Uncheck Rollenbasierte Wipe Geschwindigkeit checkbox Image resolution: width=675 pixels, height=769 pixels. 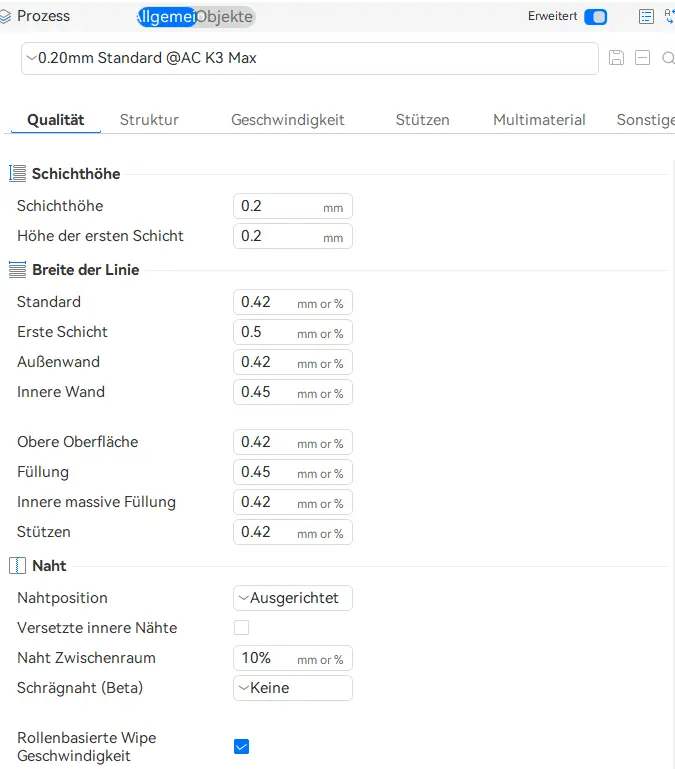(x=241, y=746)
